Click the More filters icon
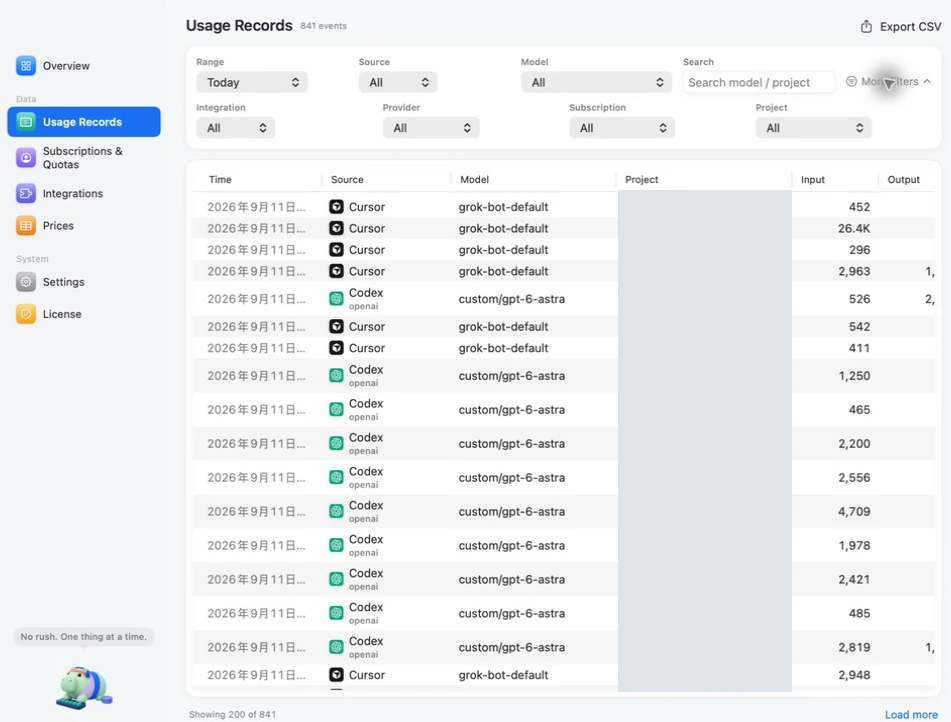Image resolution: width=951 pixels, height=722 pixels. pos(851,81)
